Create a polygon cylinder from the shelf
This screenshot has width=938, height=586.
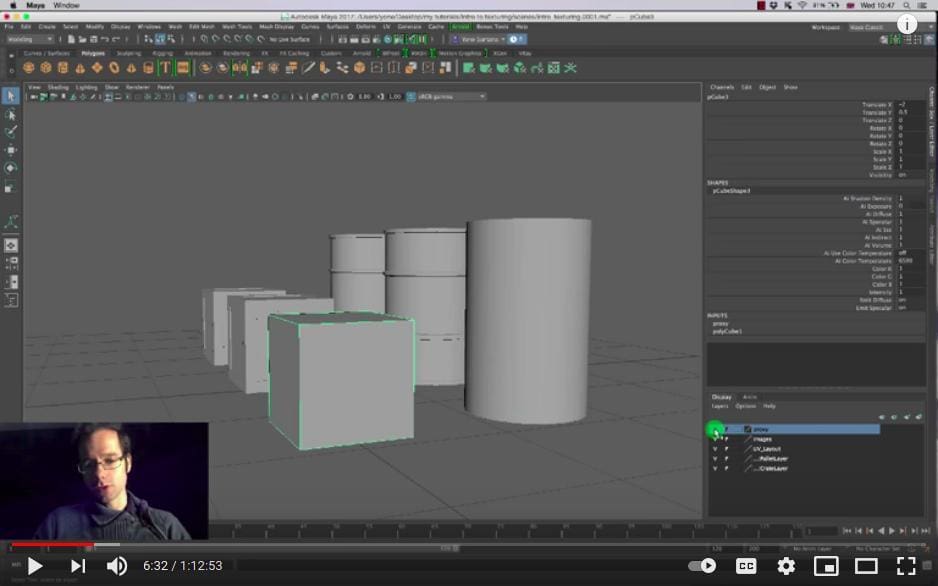click(63, 68)
